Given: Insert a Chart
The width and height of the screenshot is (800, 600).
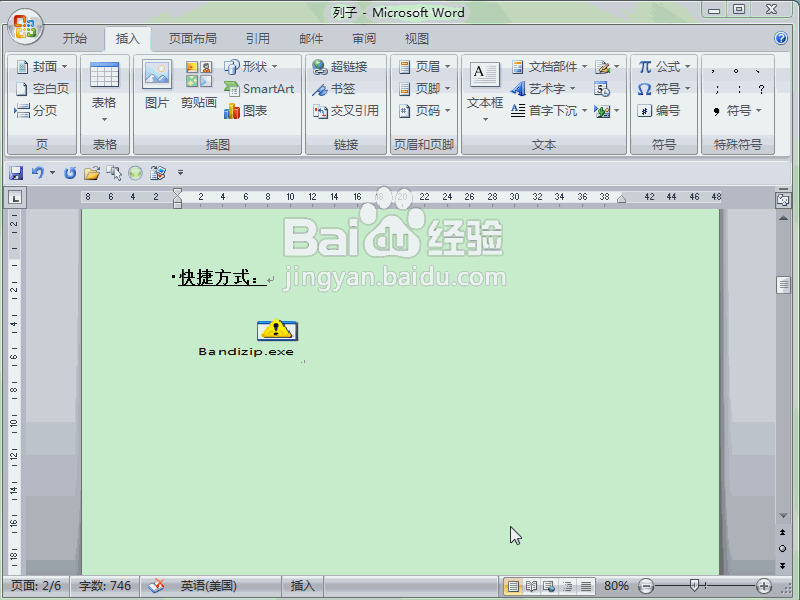Looking at the screenshot, I should [253, 111].
